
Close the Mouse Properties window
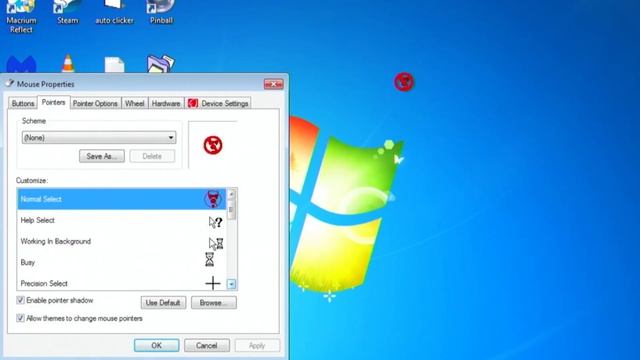point(273,84)
